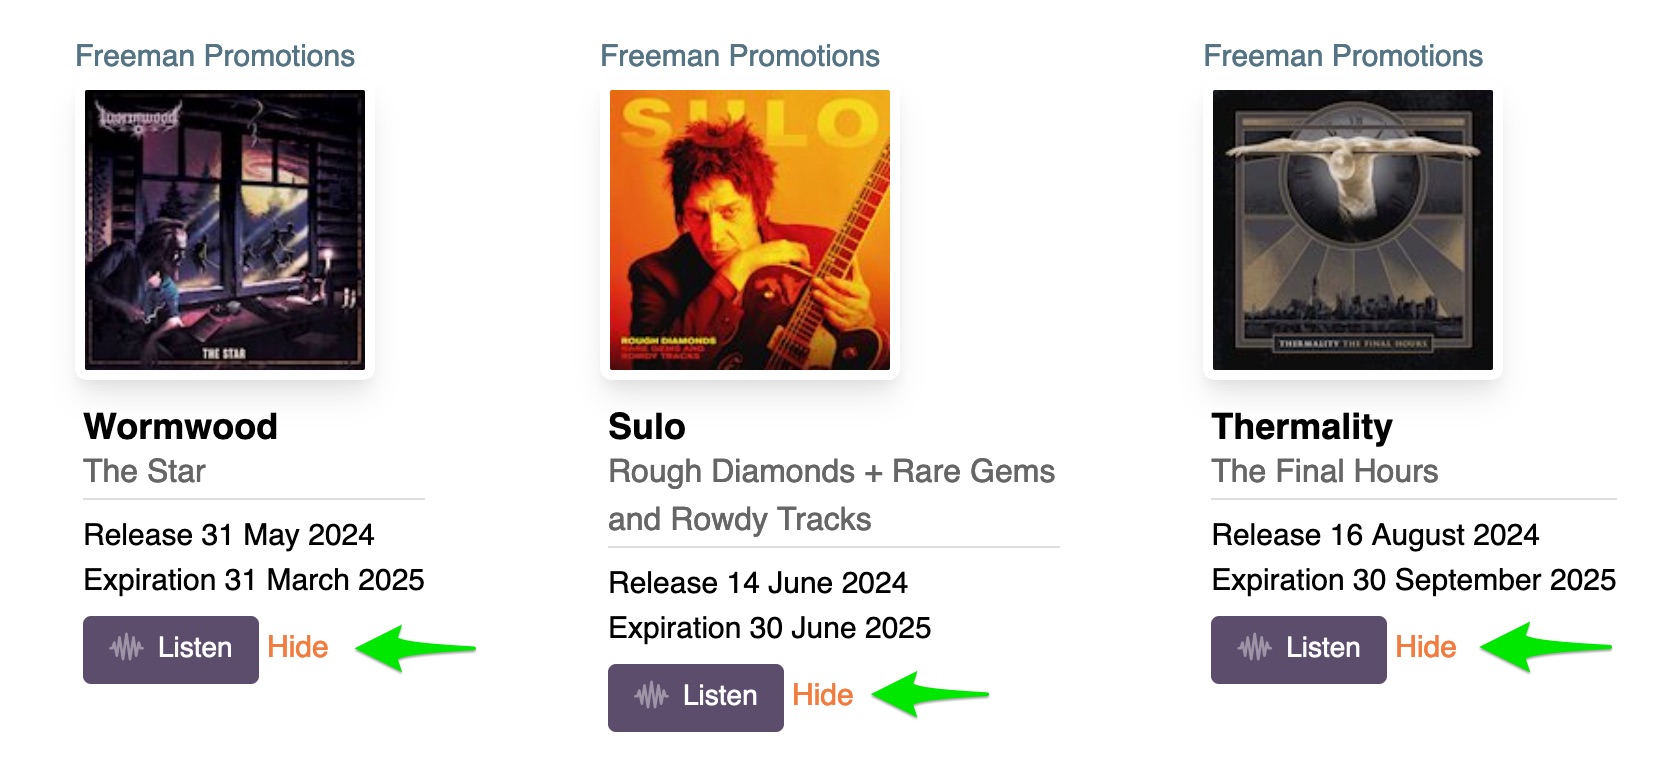Hide the Sulo release
Viewport: 1666px width, 766px height.
822,696
